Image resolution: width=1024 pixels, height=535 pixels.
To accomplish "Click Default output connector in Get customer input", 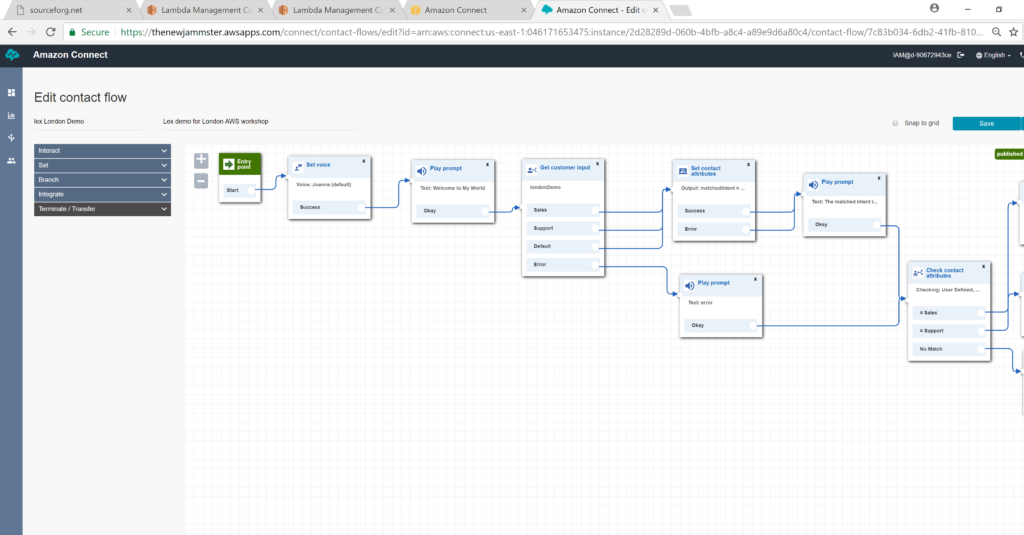I will pos(595,246).
